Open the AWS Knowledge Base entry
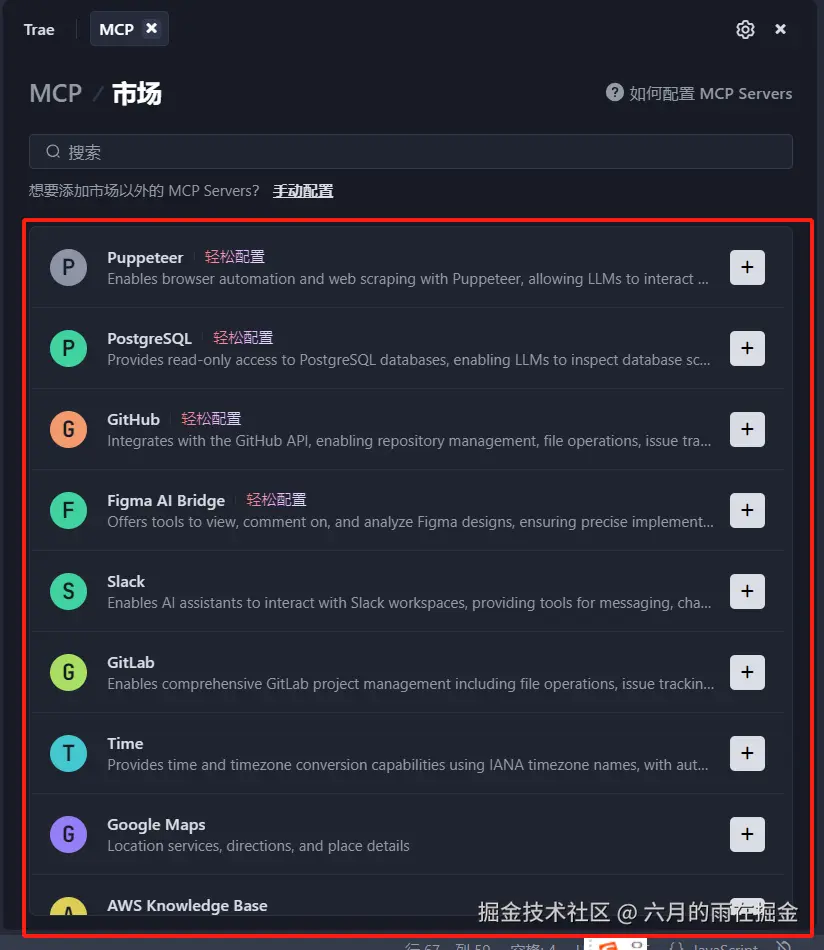The height and width of the screenshot is (950, 824). point(187,905)
